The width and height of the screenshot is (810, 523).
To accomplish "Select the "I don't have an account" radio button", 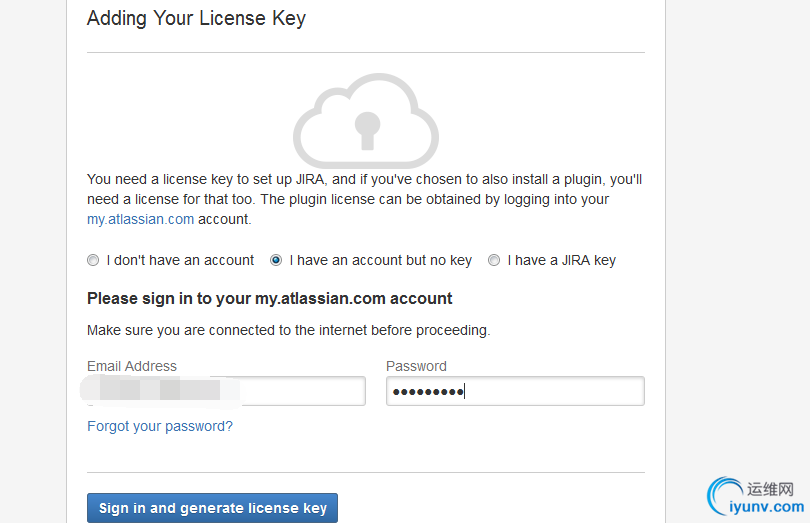I will coord(93,260).
